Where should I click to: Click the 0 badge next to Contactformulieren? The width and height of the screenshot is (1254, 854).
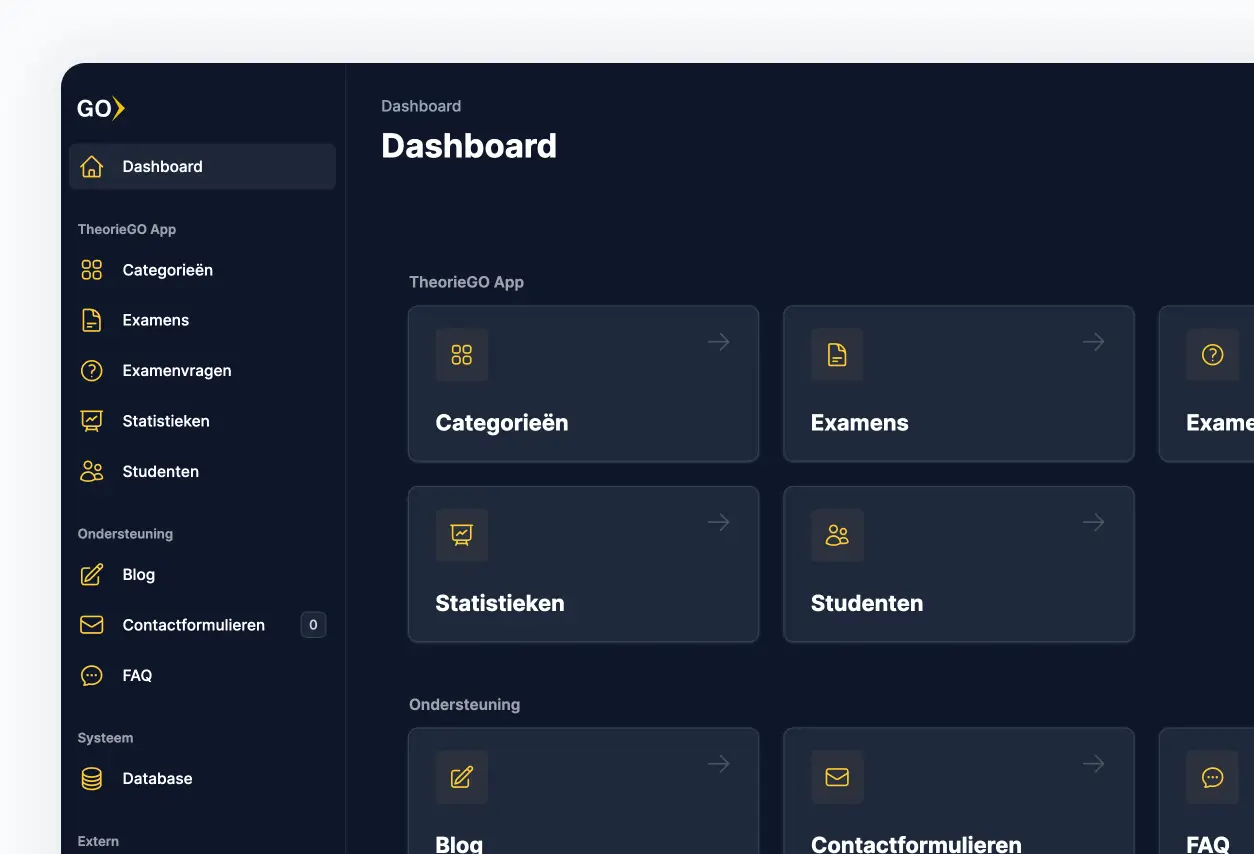312,624
